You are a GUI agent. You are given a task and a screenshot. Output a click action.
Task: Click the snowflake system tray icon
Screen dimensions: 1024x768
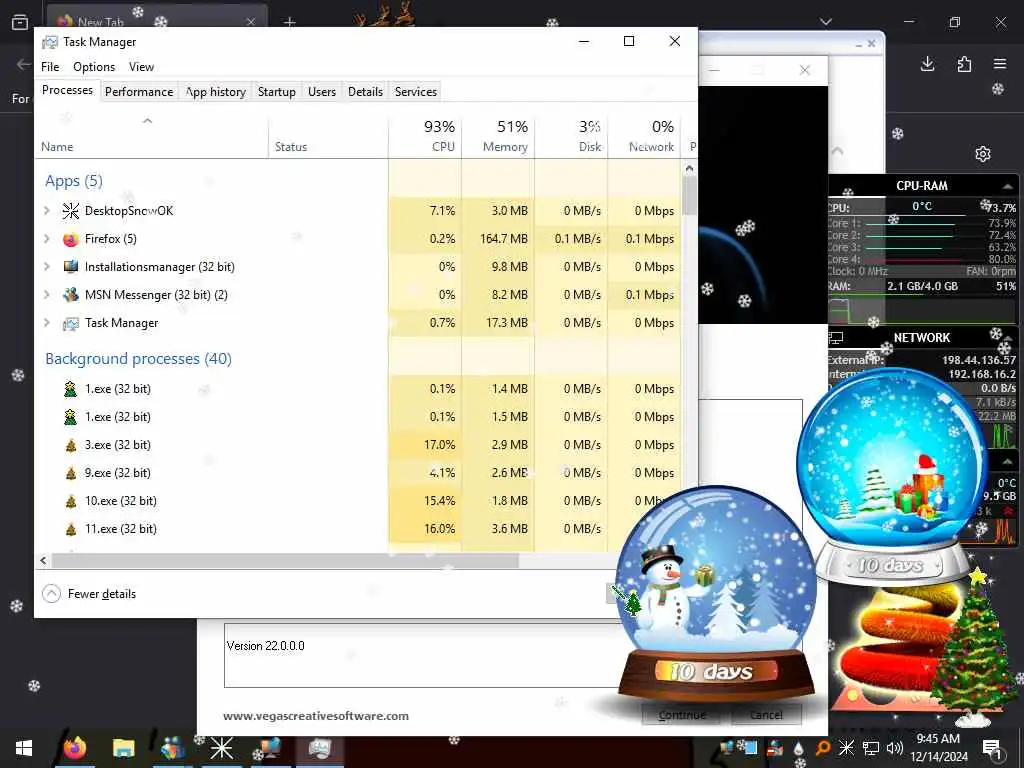click(x=846, y=748)
